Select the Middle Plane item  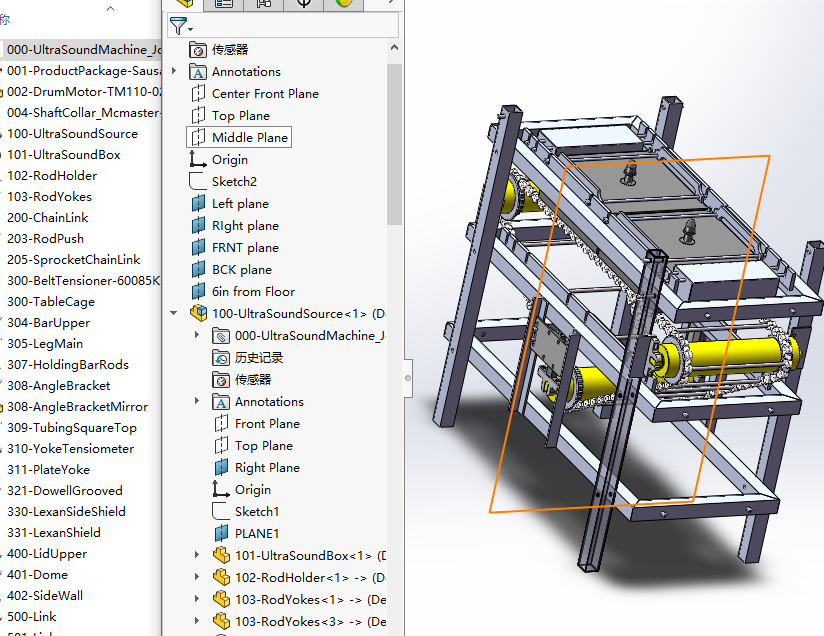(239, 137)
